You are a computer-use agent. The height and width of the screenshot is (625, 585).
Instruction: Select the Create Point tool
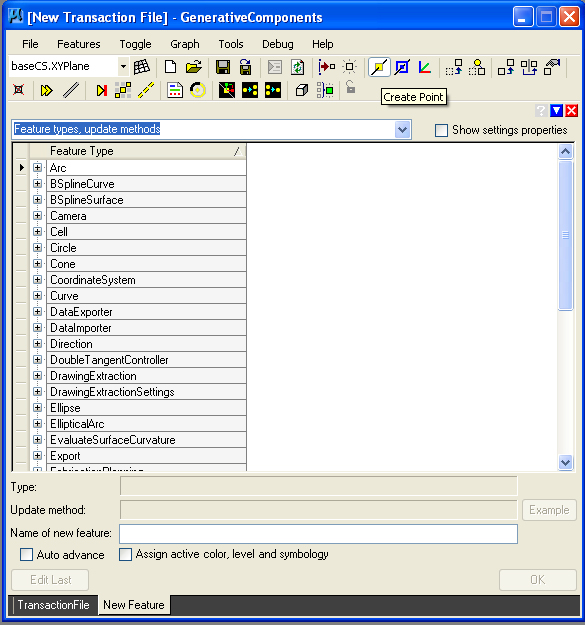point(379,67)
